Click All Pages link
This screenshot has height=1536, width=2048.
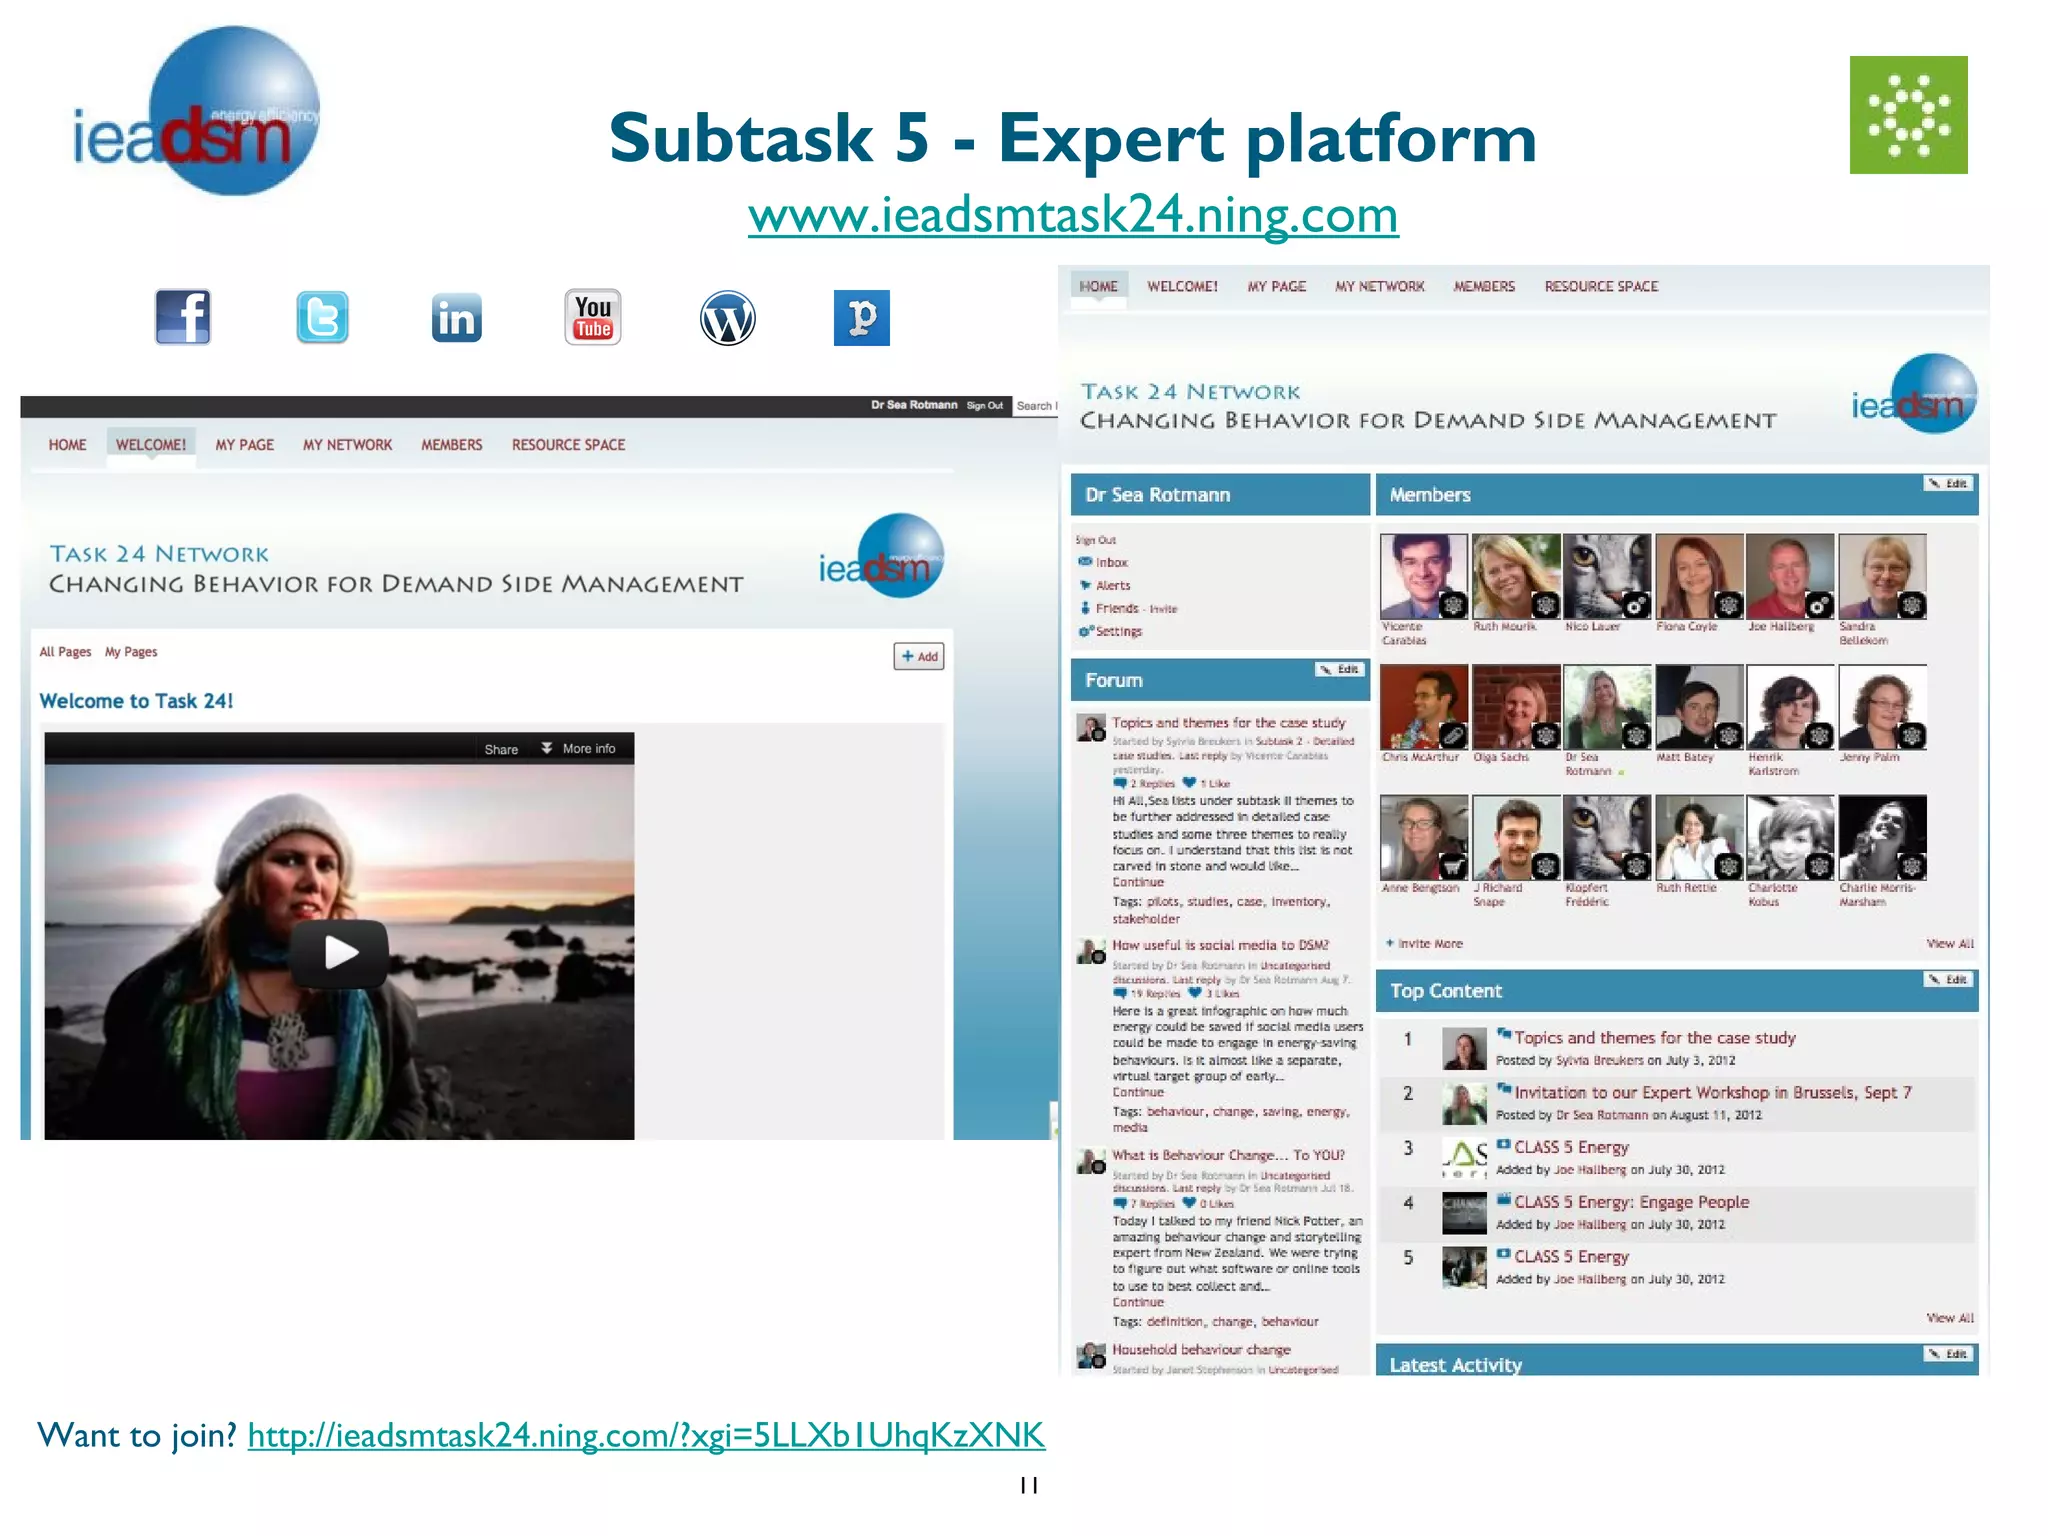[x=65, y=652]
